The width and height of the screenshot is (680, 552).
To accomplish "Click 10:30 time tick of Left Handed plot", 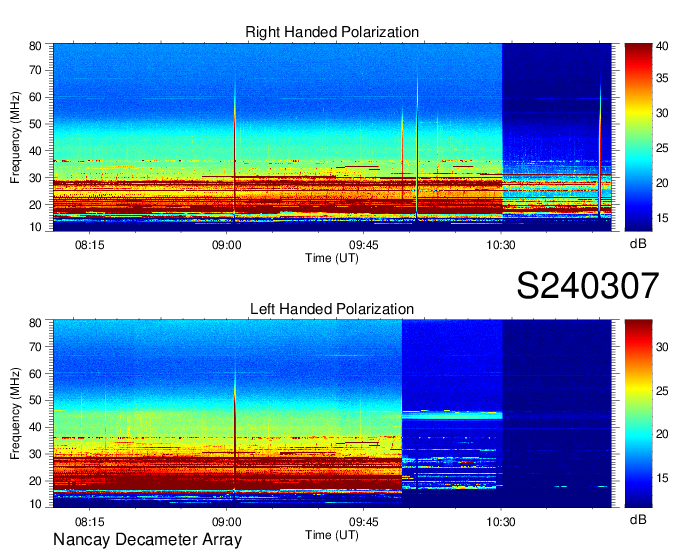I will tap(500, 522).
